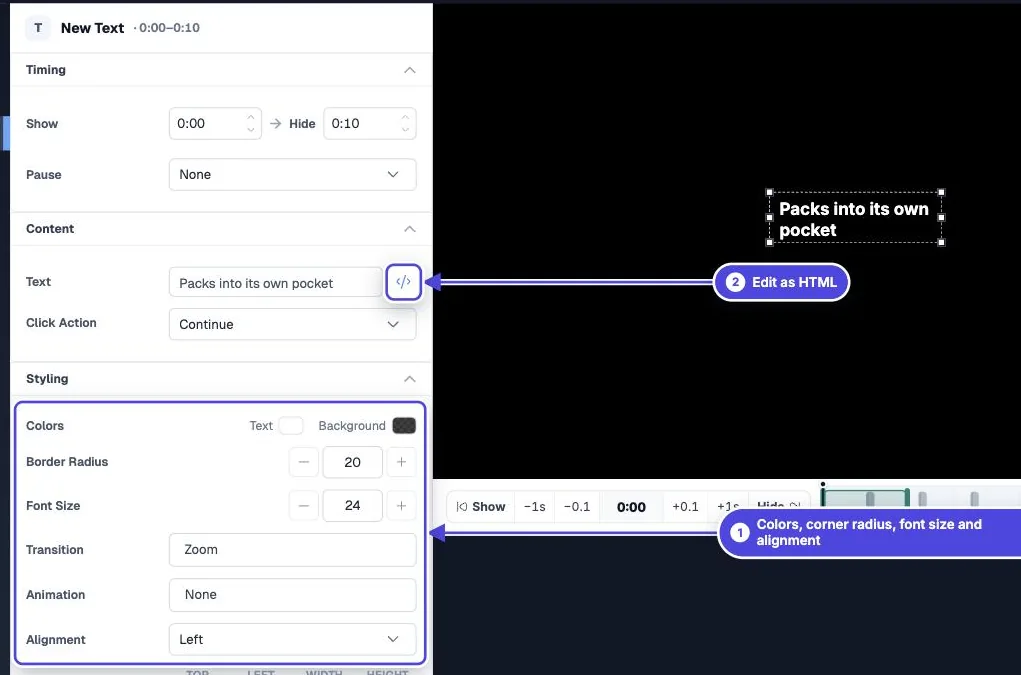Open the Edit as HTML code icon

coord(403,282)
